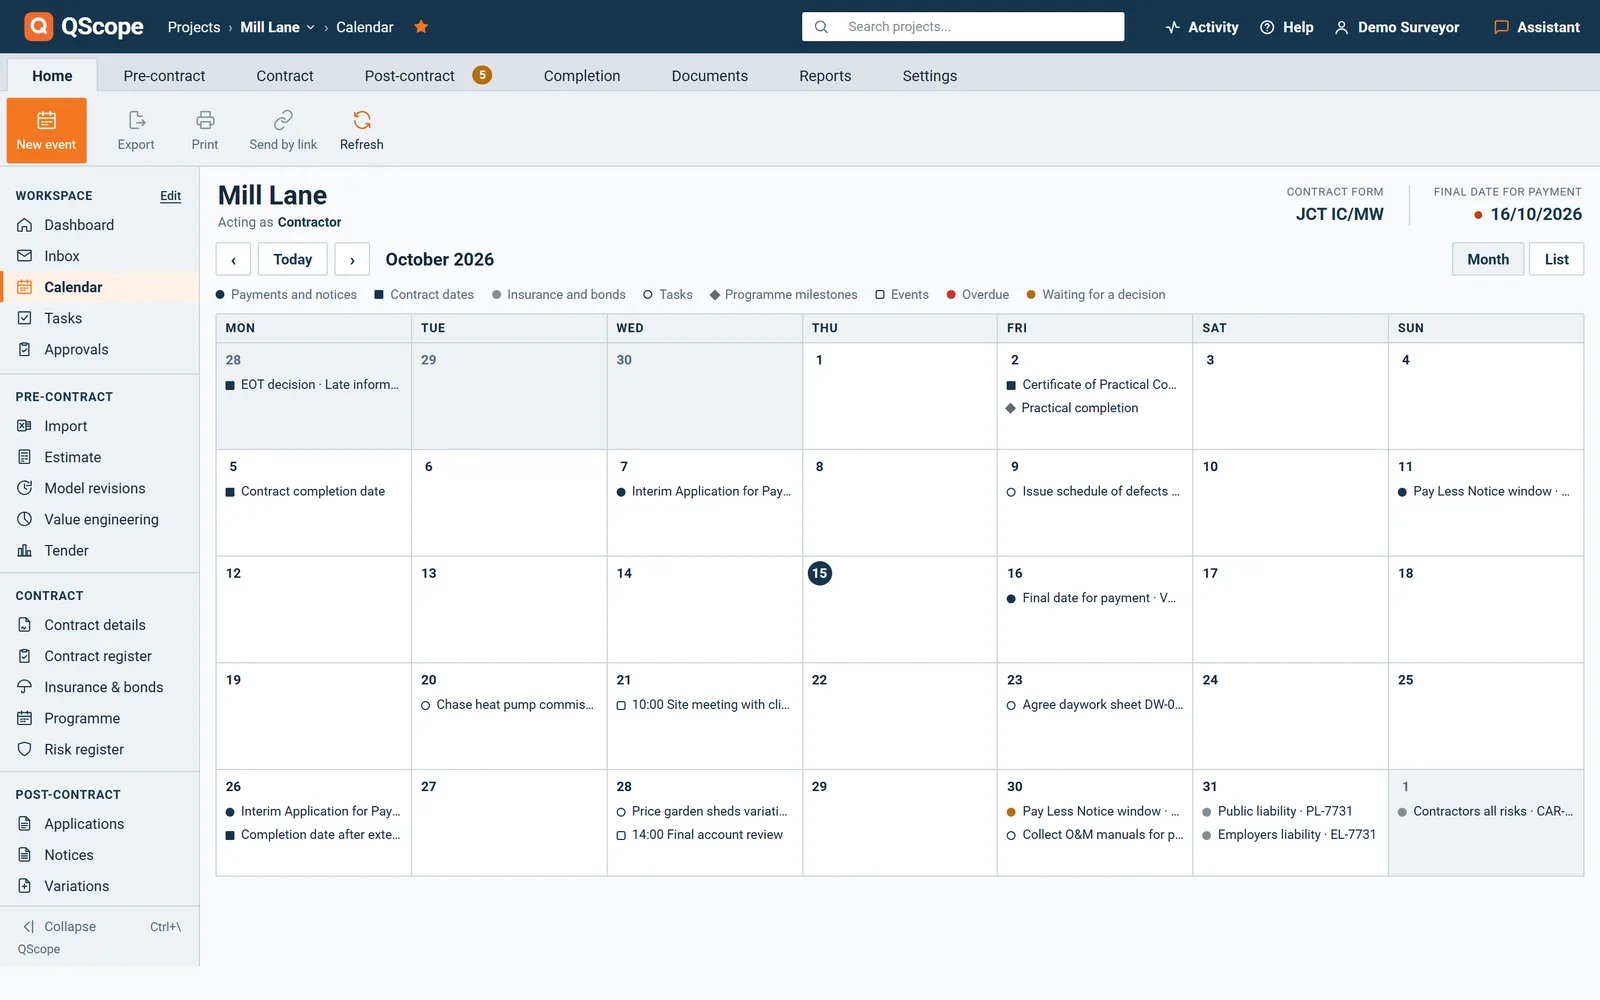Open Inbox in the workspace sidebar
This screenshot has height=1000, width=1600.
[99, 256]
